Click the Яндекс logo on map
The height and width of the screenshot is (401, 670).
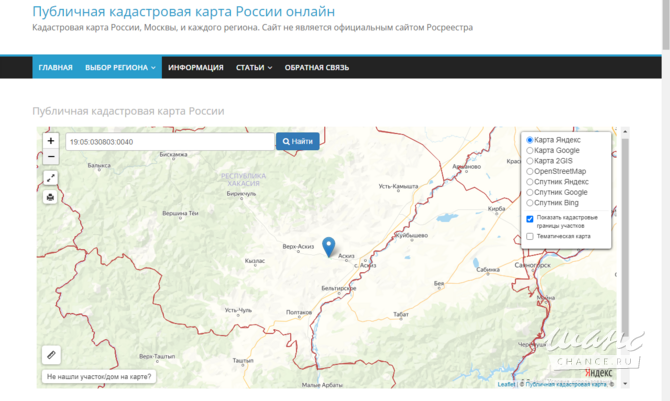598,373
